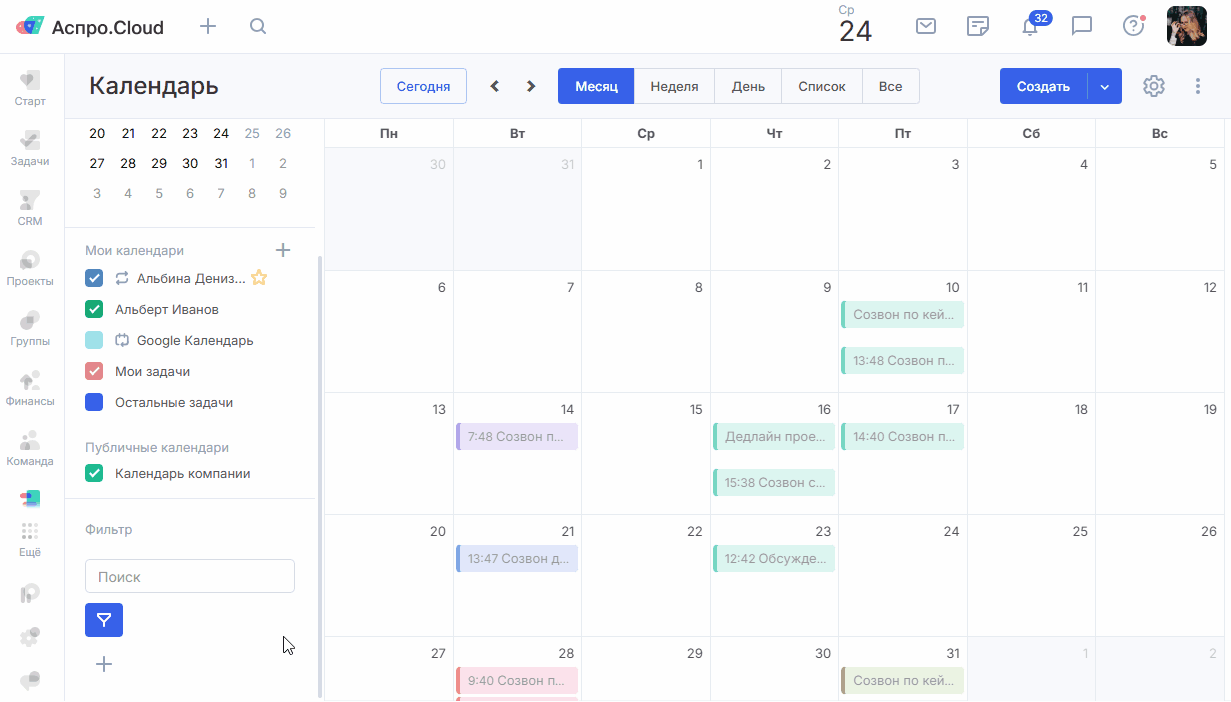The height and width of the screenshot is (702, 1231).
Task: Click the Сегодня button
Action: (423, 86)
